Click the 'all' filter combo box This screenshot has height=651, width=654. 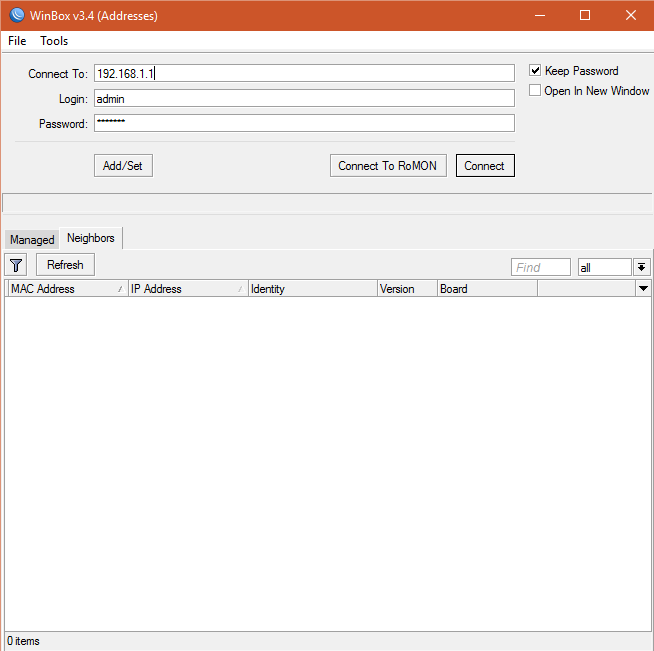coord(604,267)
